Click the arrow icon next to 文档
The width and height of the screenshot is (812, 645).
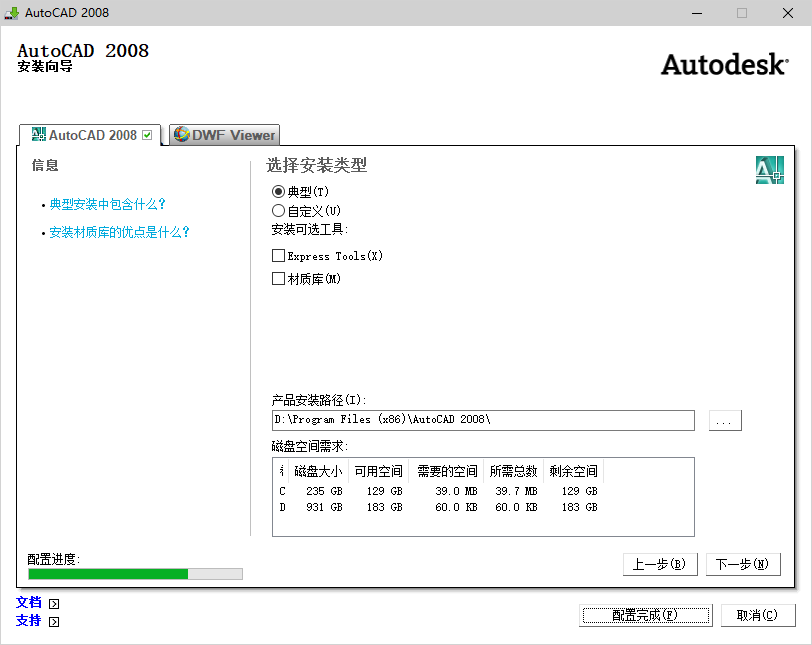(x=52, y=603)
